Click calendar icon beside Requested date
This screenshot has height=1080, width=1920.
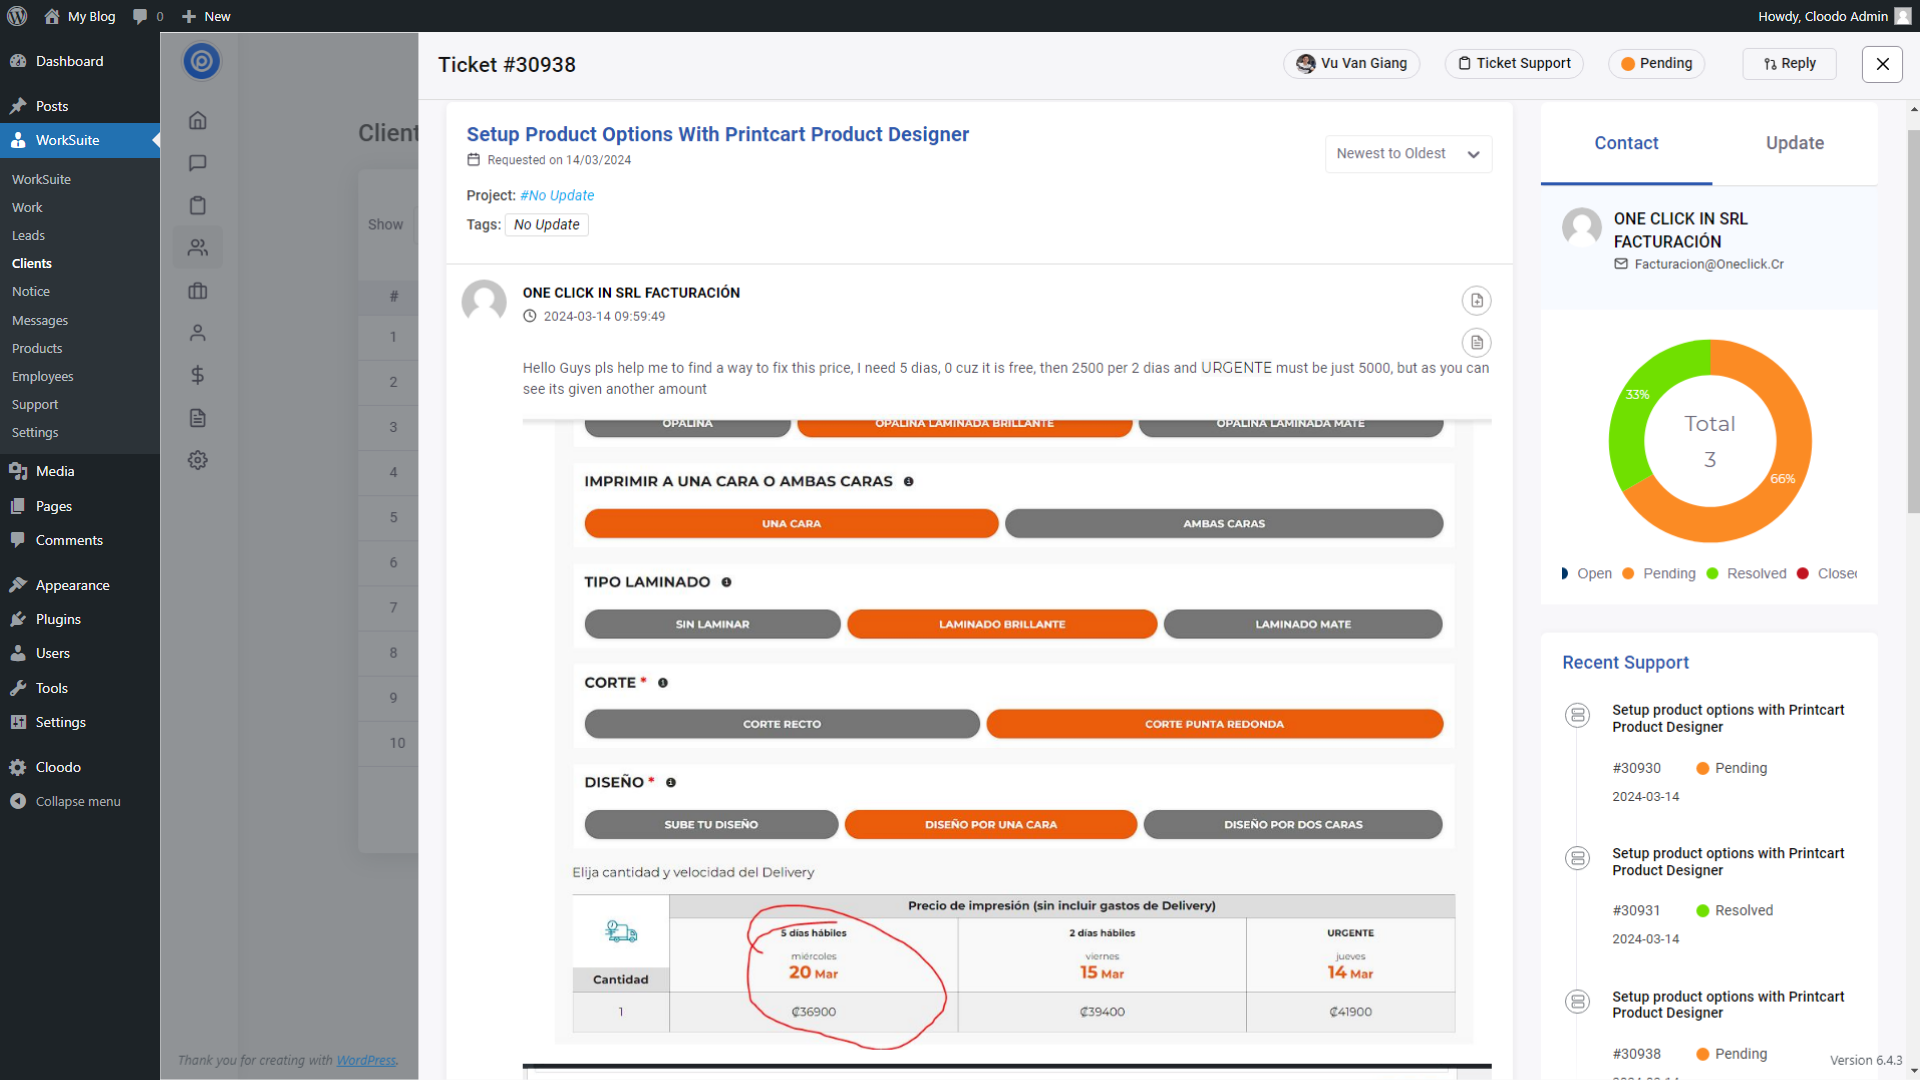click(473, 160)
